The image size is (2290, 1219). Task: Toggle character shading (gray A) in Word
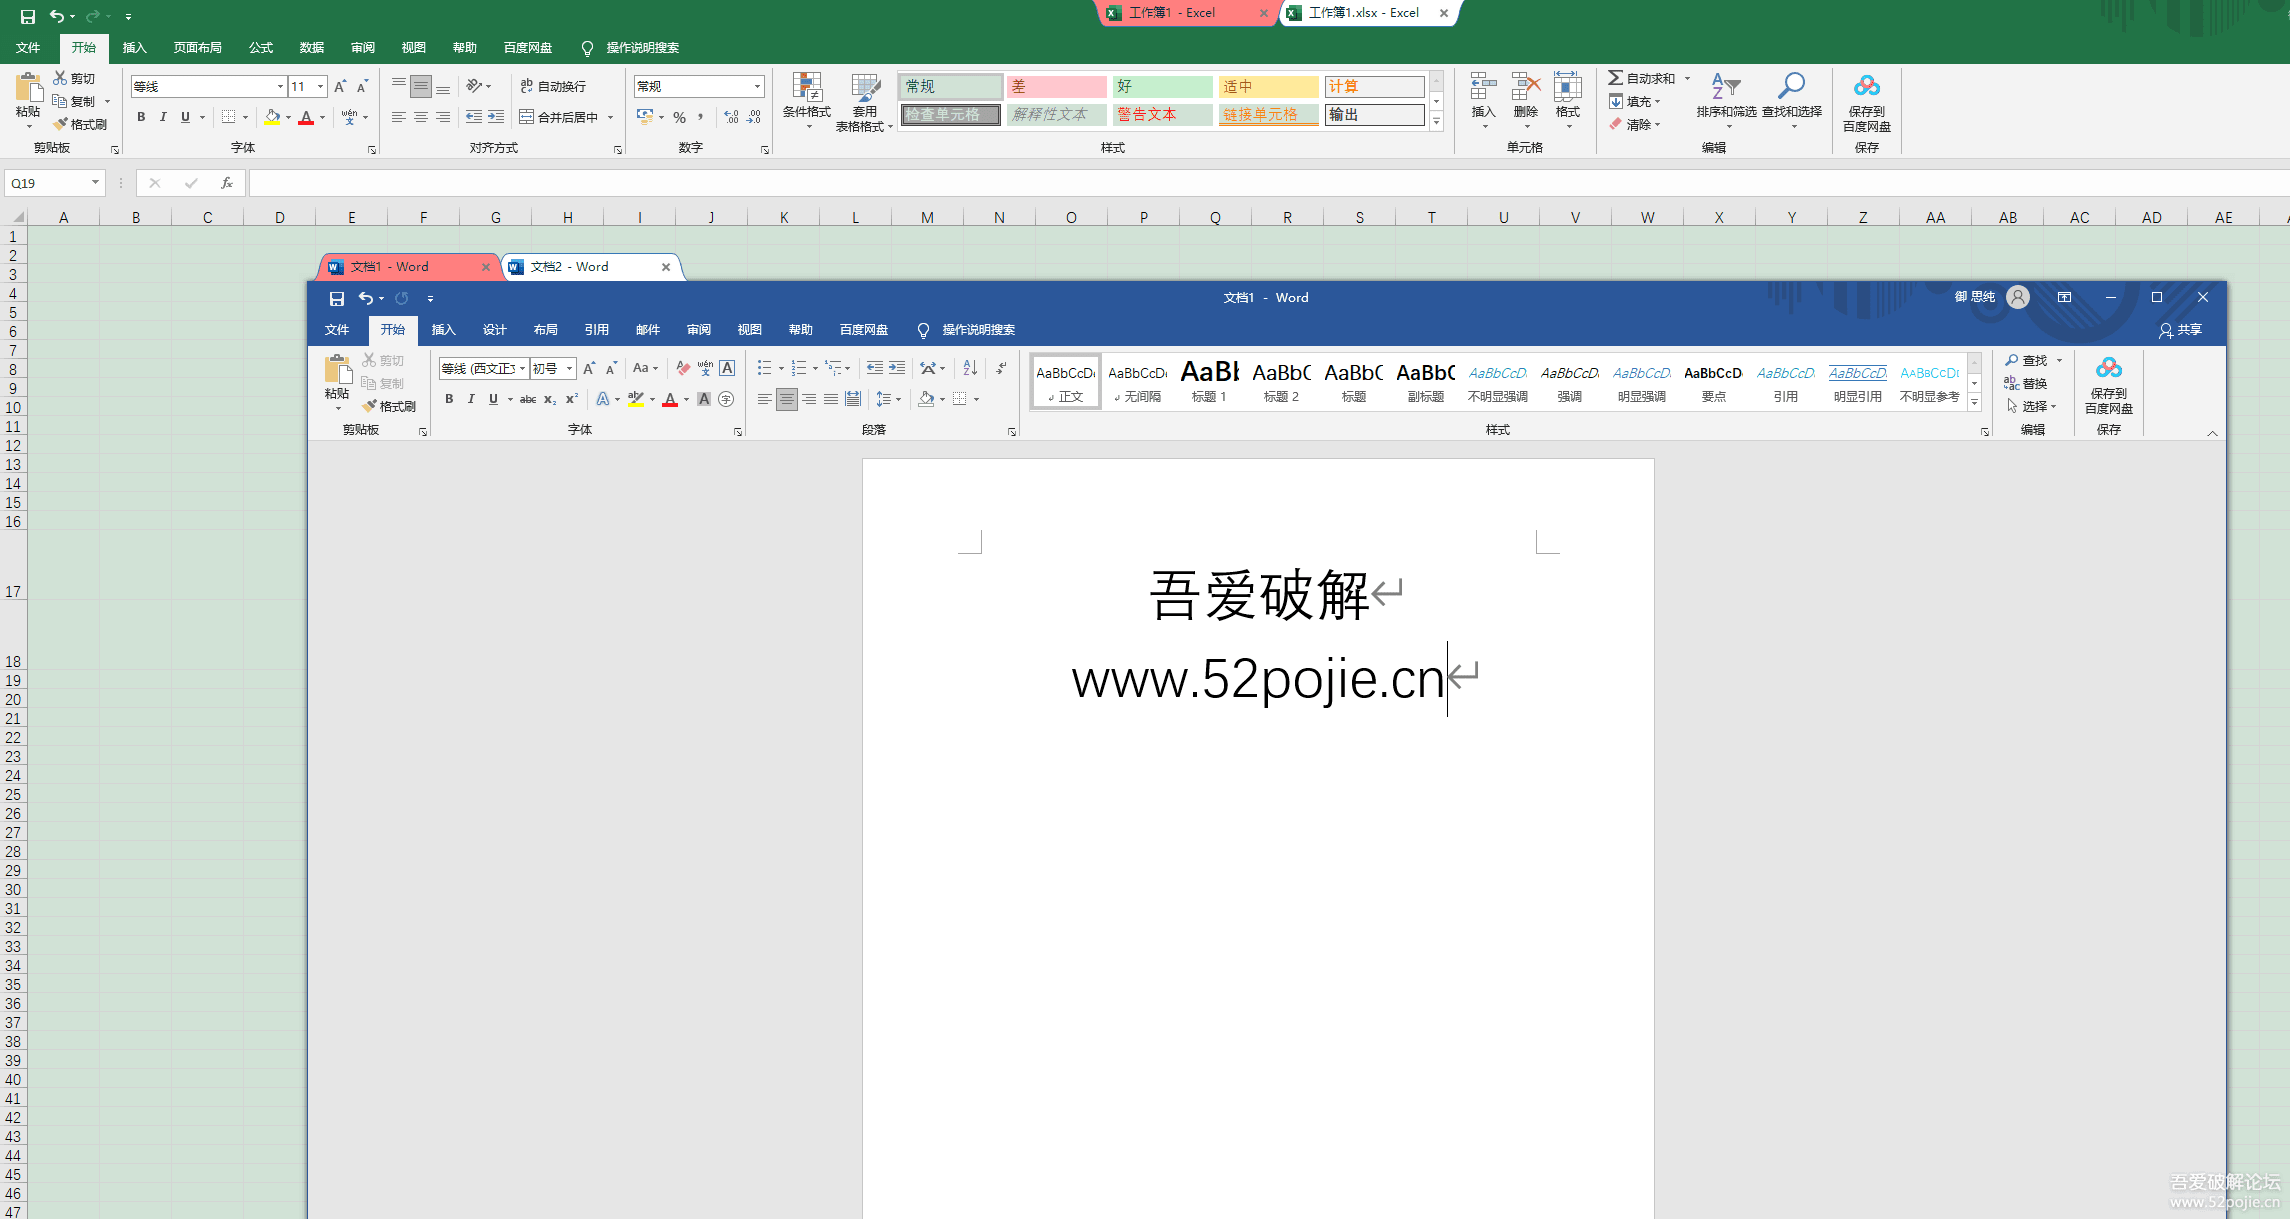pyautogui.click(x=704, y=399)
